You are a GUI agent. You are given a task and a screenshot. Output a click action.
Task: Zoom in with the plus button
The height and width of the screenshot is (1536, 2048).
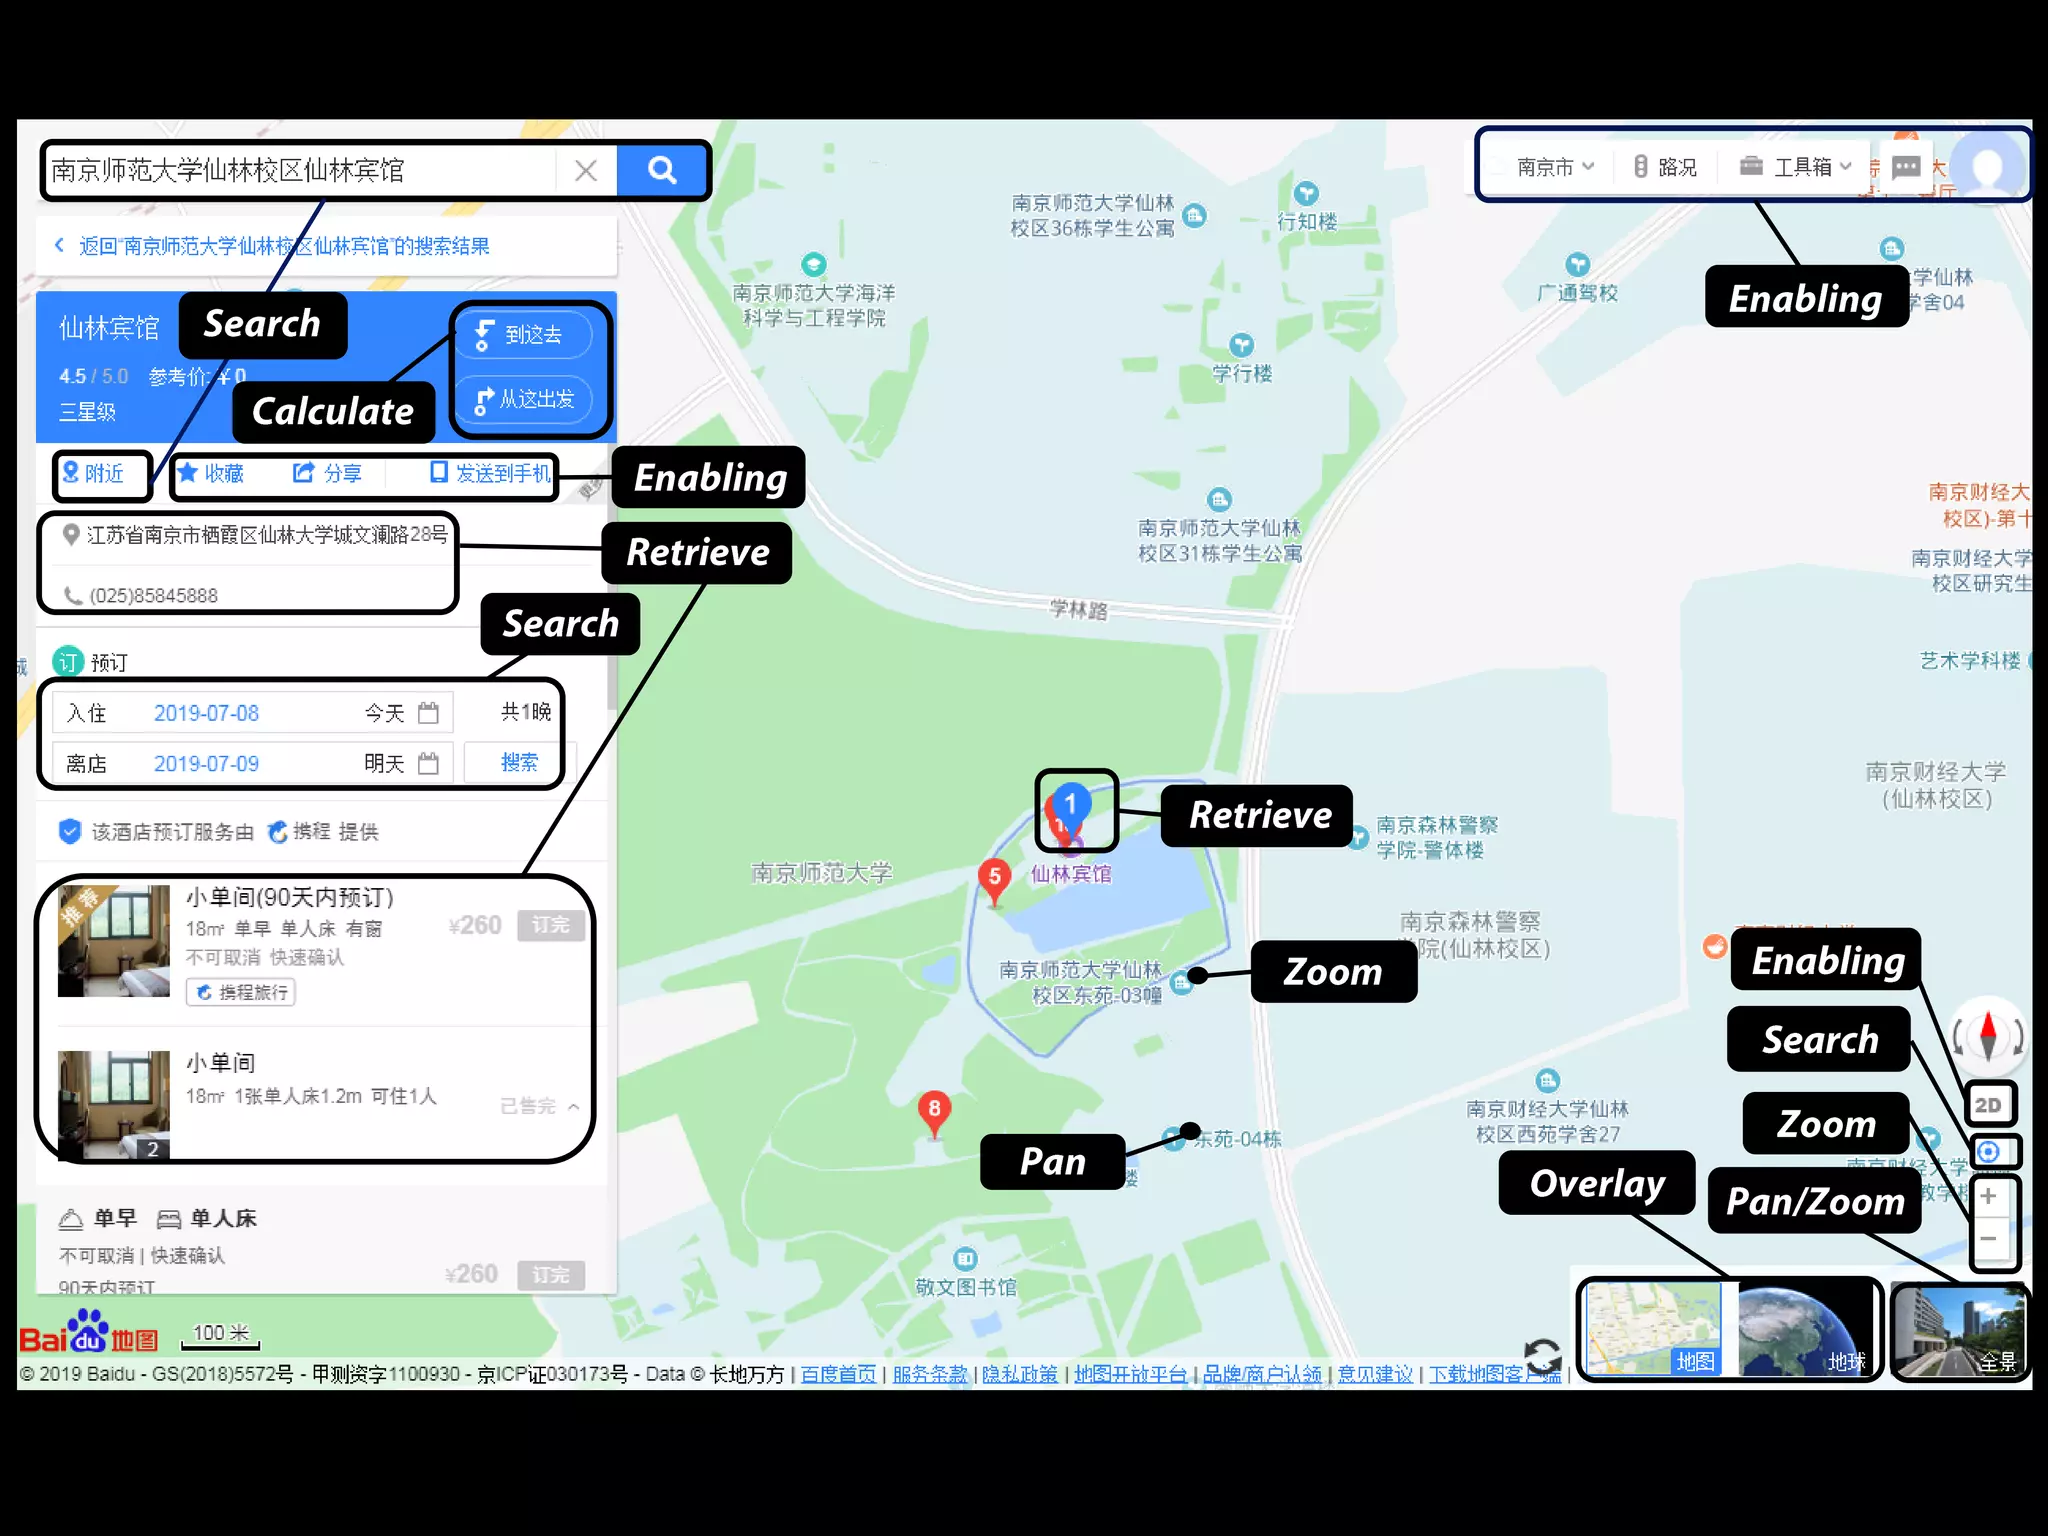pyautogui.click(x=1988, y=1196)
